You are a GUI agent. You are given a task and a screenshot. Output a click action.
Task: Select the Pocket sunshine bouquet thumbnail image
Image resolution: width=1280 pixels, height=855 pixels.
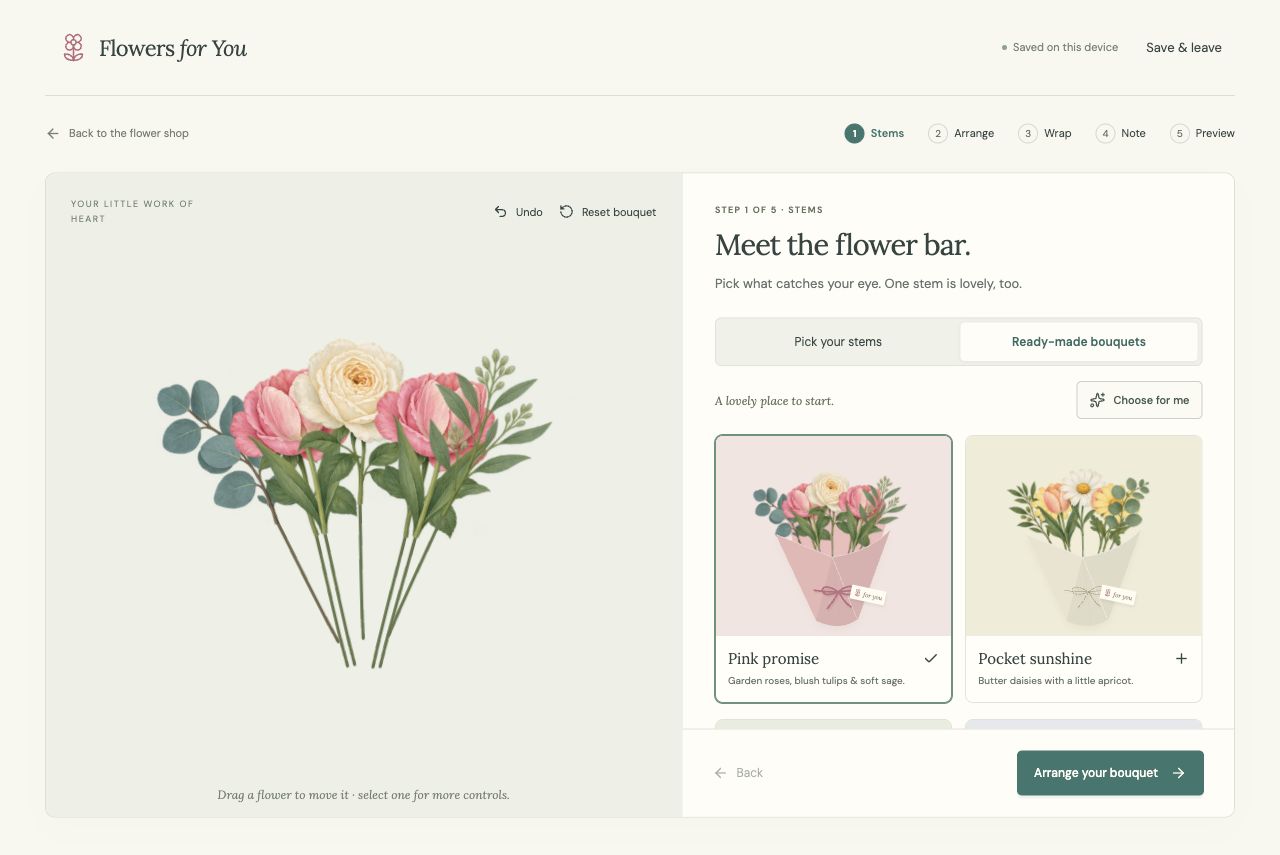(x=1083, y=536)
